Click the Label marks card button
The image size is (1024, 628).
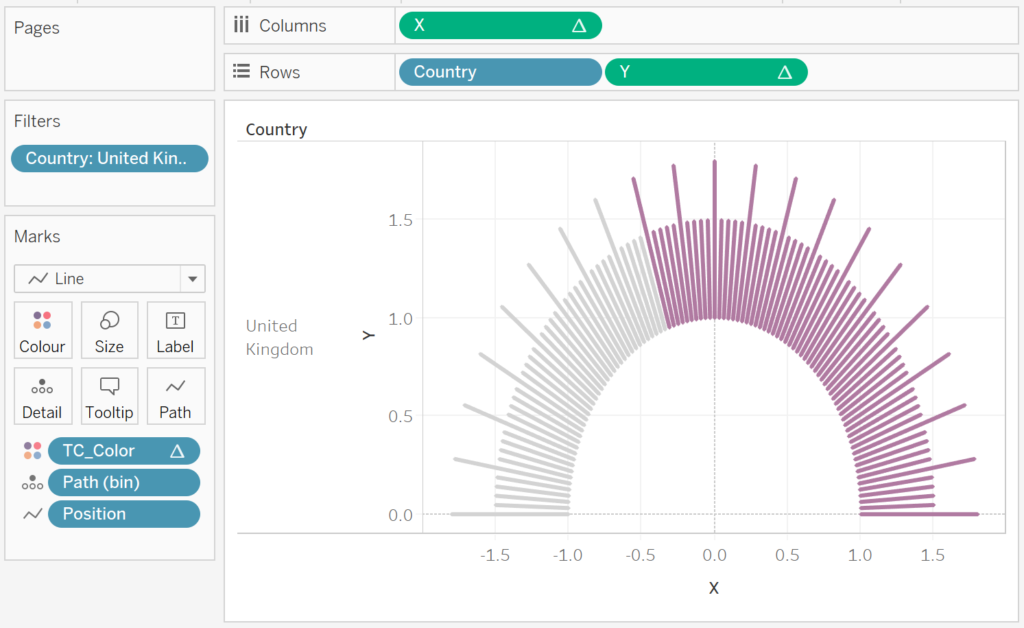(x=176, y=330)
